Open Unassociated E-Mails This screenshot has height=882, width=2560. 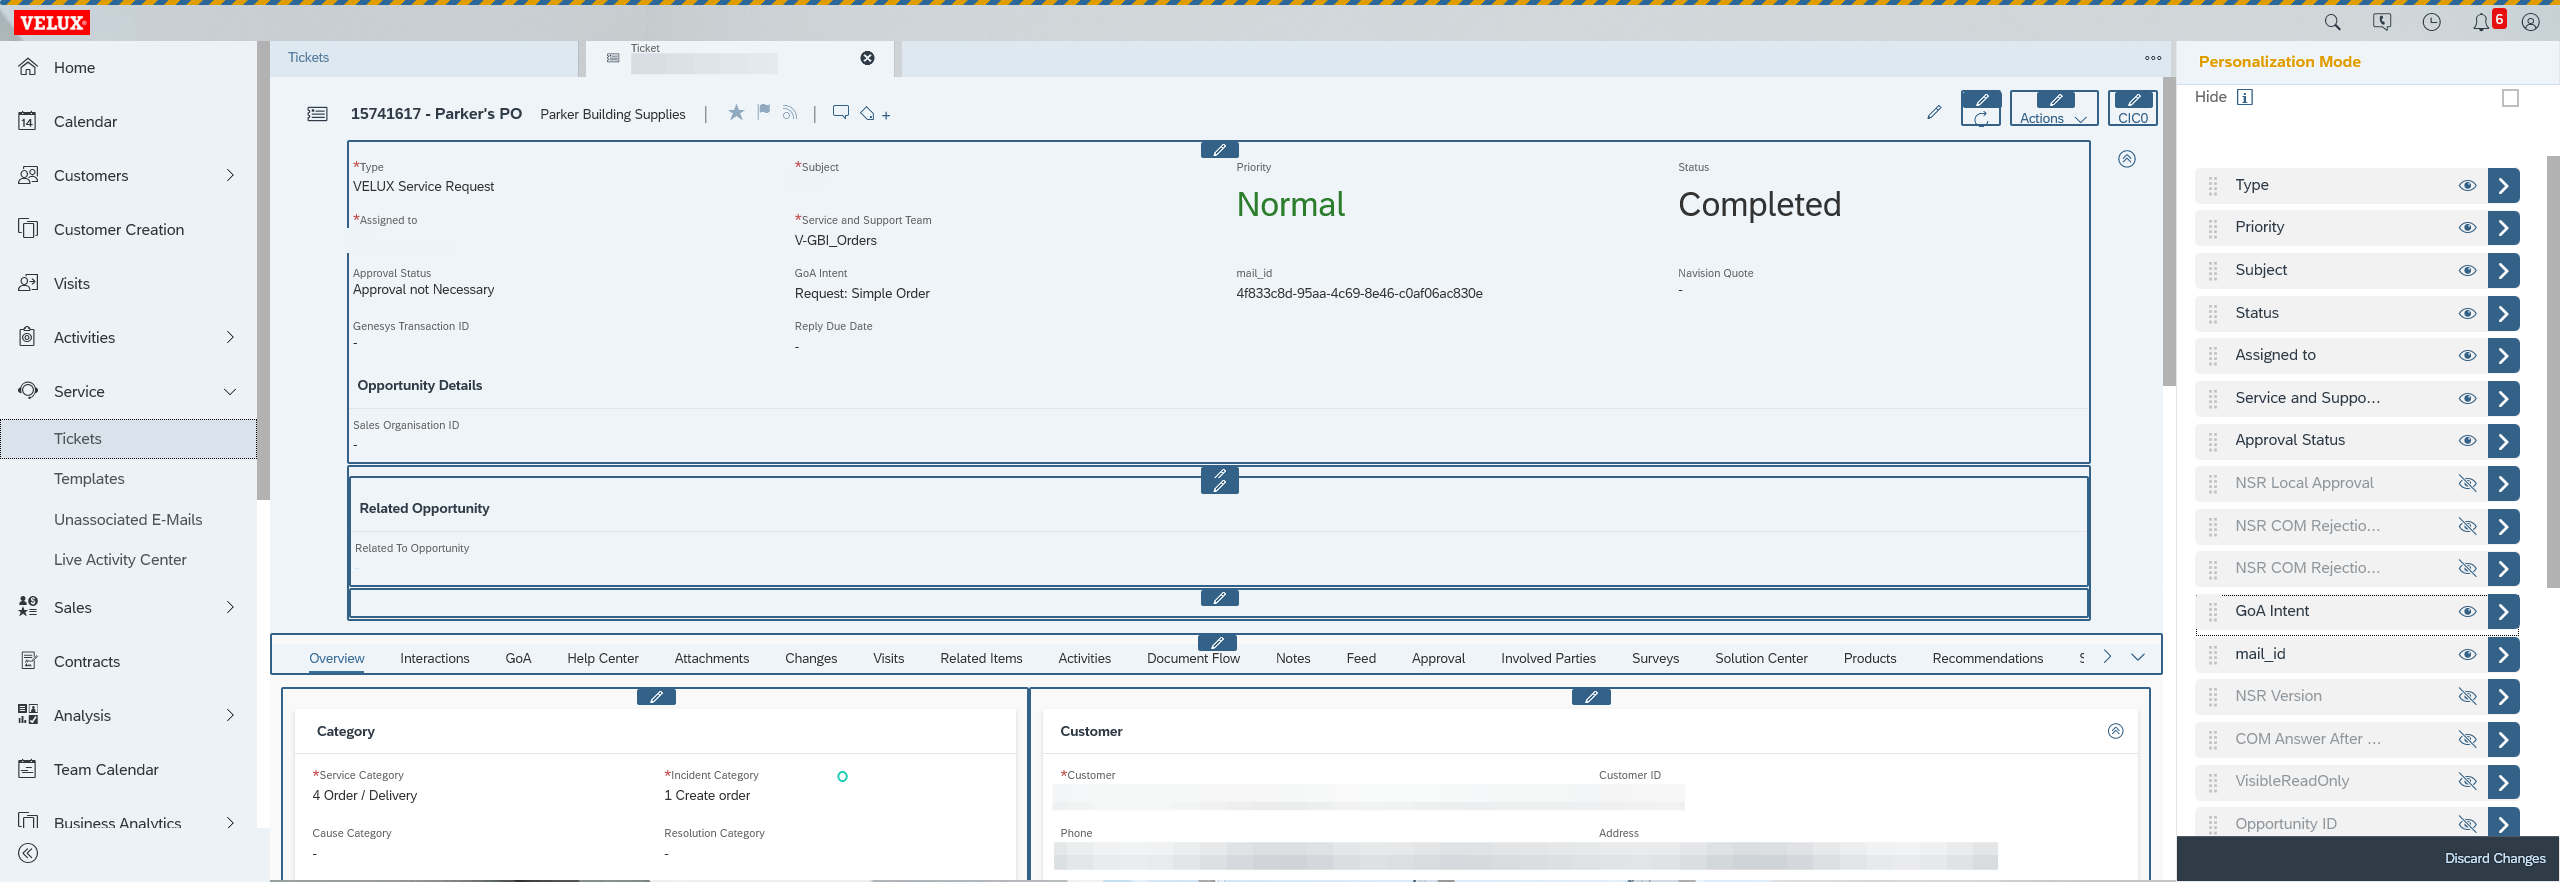[128, 520]
